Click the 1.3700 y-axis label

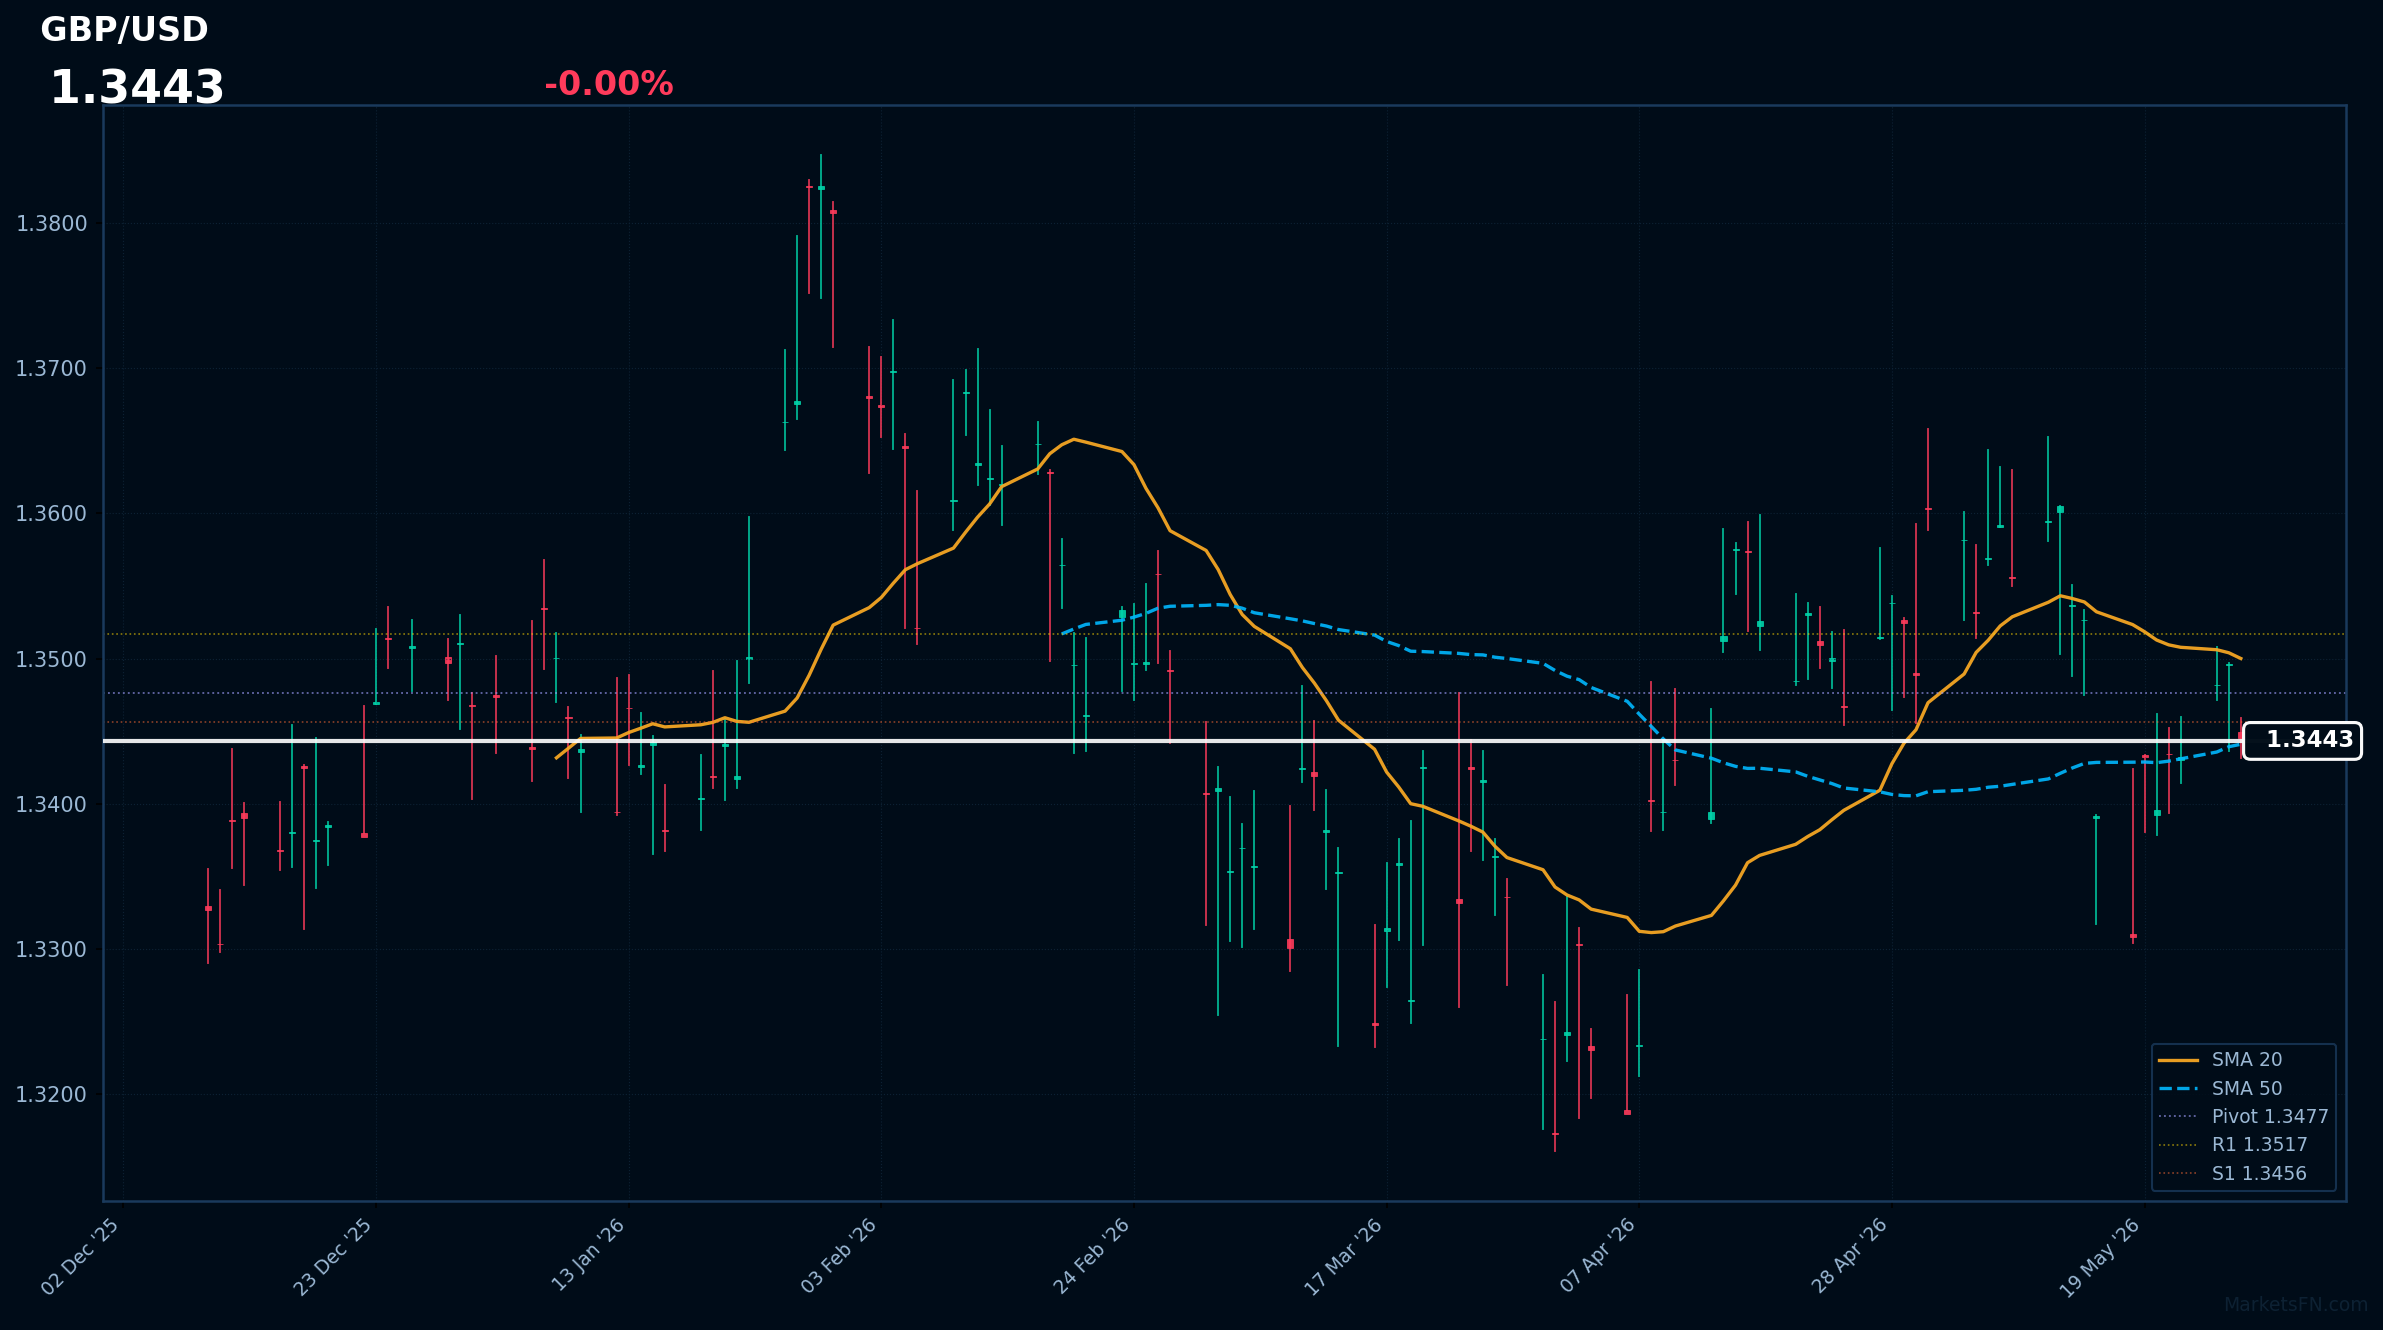click(52, 369)
